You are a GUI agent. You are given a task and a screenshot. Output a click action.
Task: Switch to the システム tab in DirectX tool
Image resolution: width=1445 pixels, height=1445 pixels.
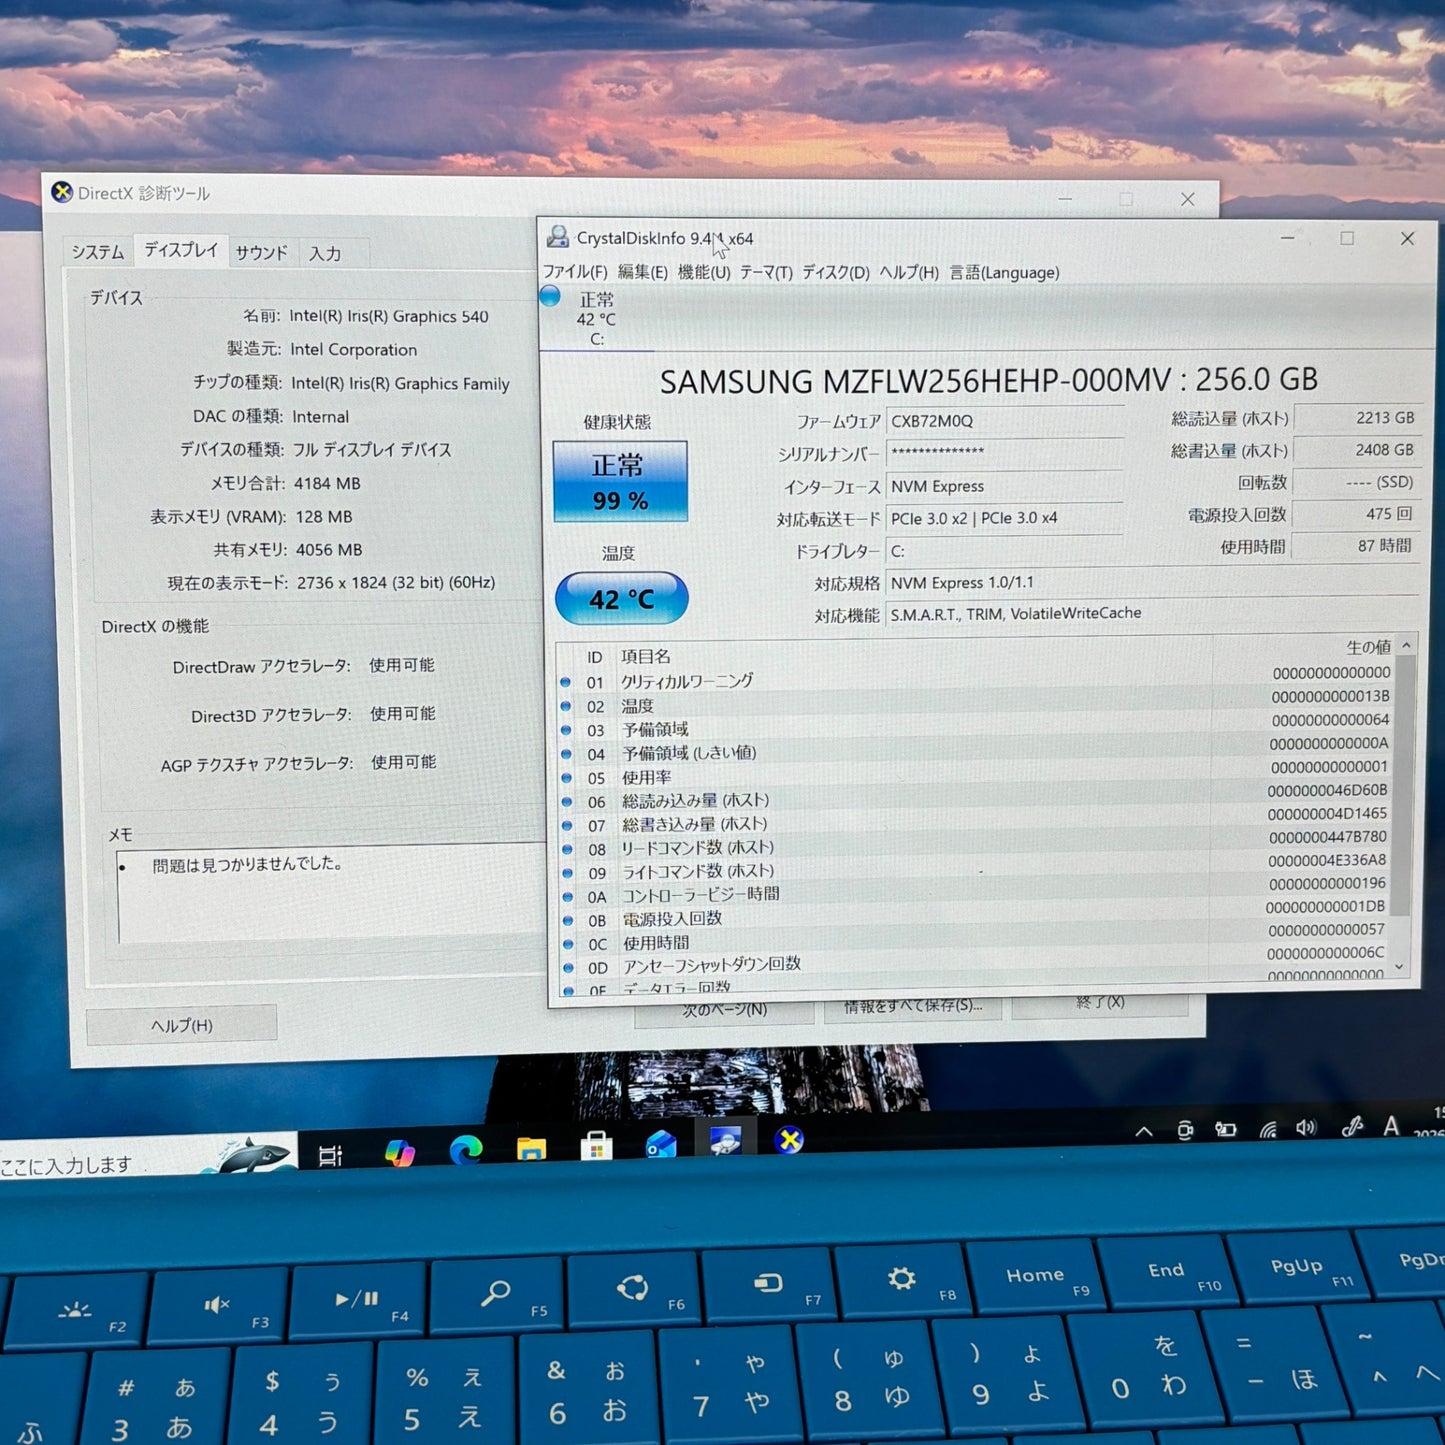(x=98, y=252)
